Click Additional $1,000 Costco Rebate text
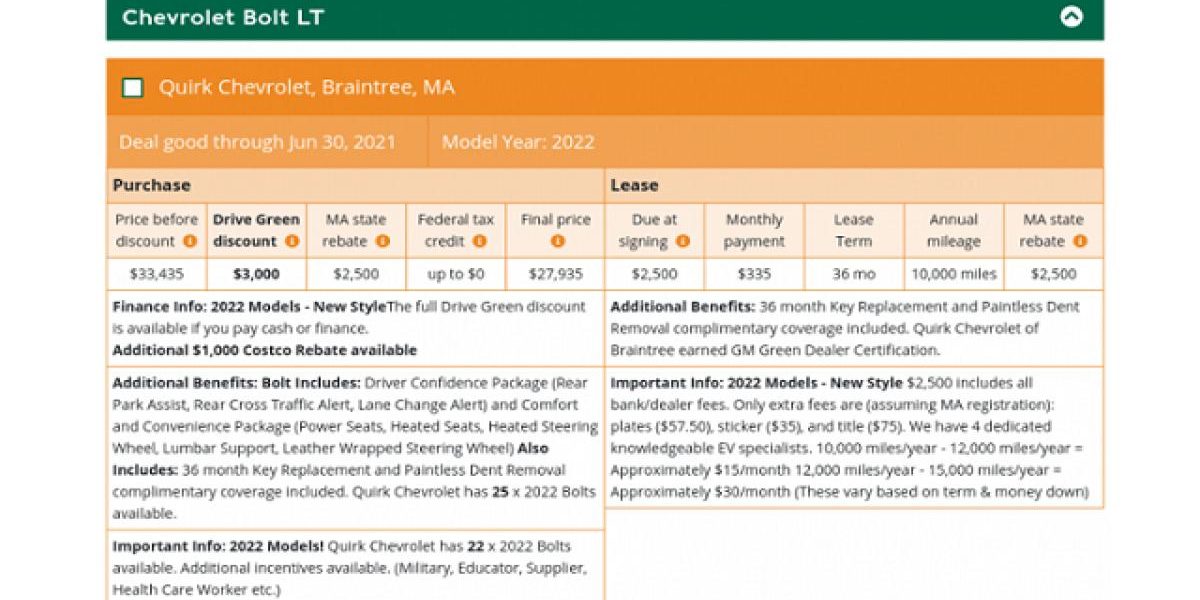1200x600 pixels. point(264,350)
